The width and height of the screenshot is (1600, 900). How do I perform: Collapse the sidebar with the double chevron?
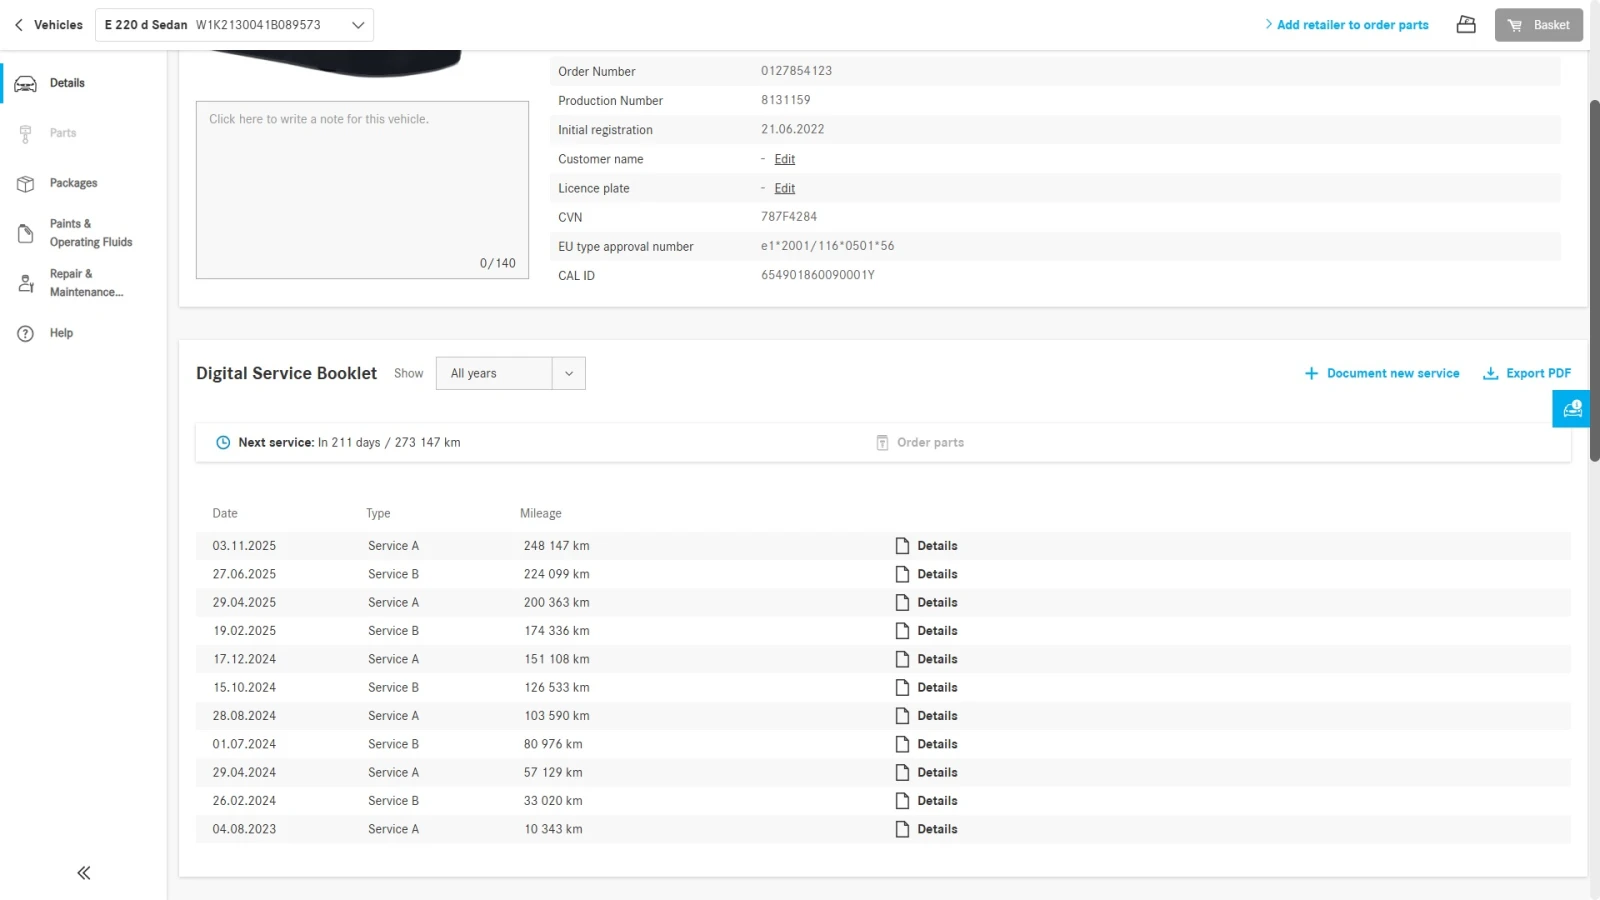[84, 873]
